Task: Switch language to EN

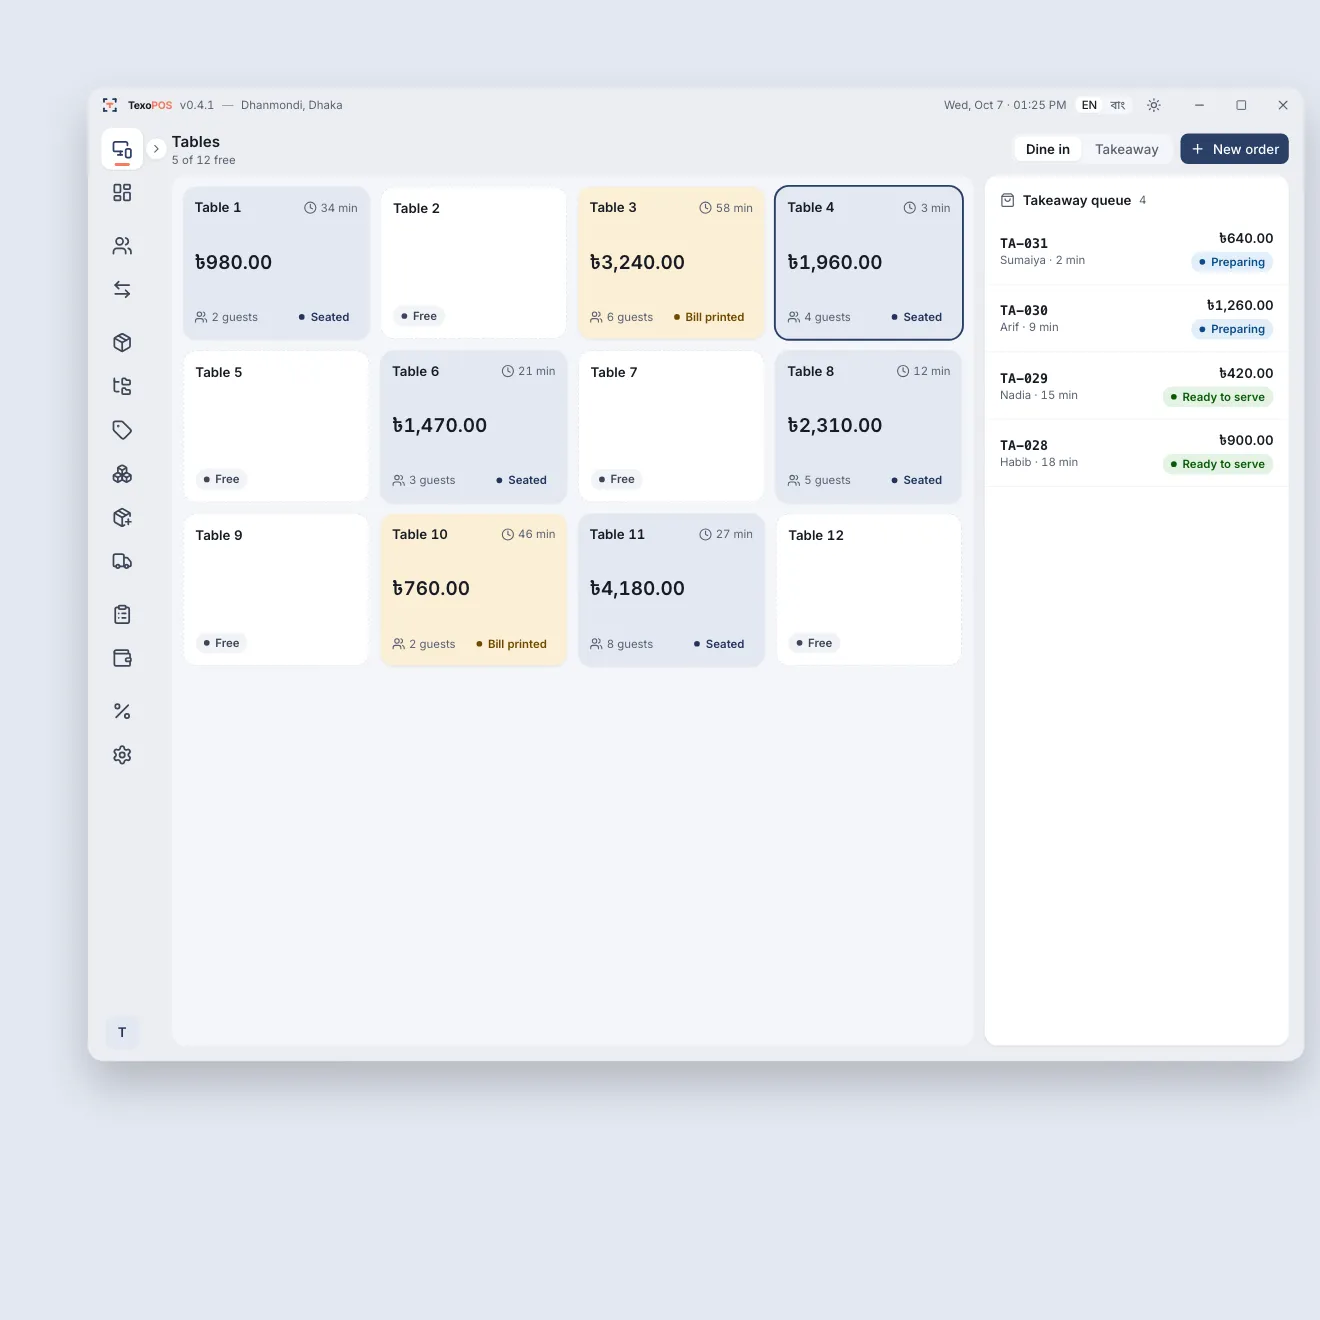Action: point(1089,105)
